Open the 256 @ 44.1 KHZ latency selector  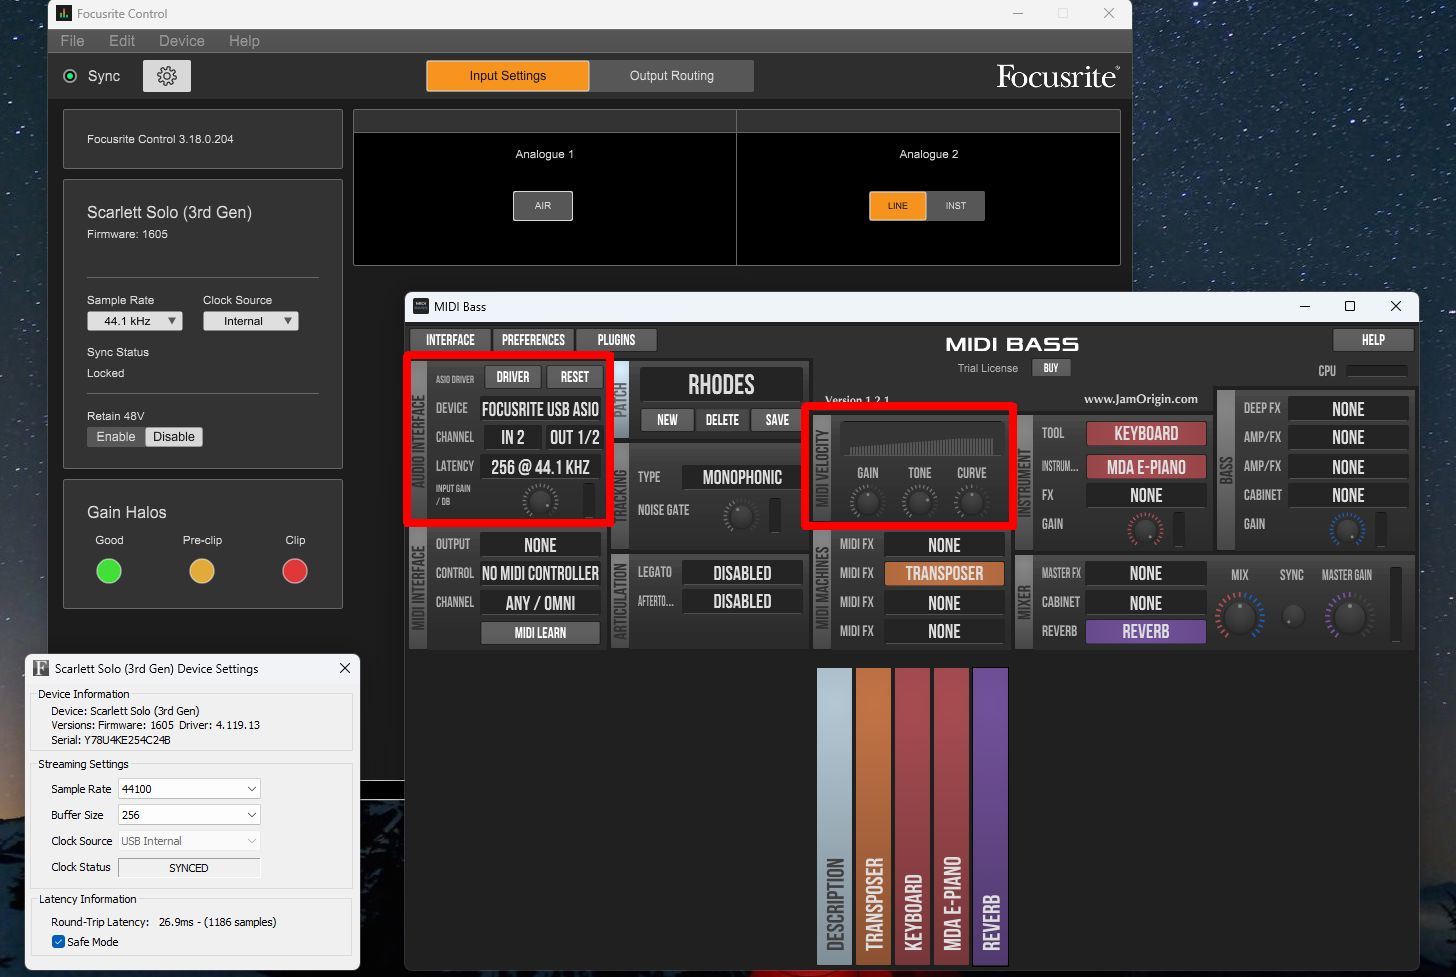(x=541, y=467)
